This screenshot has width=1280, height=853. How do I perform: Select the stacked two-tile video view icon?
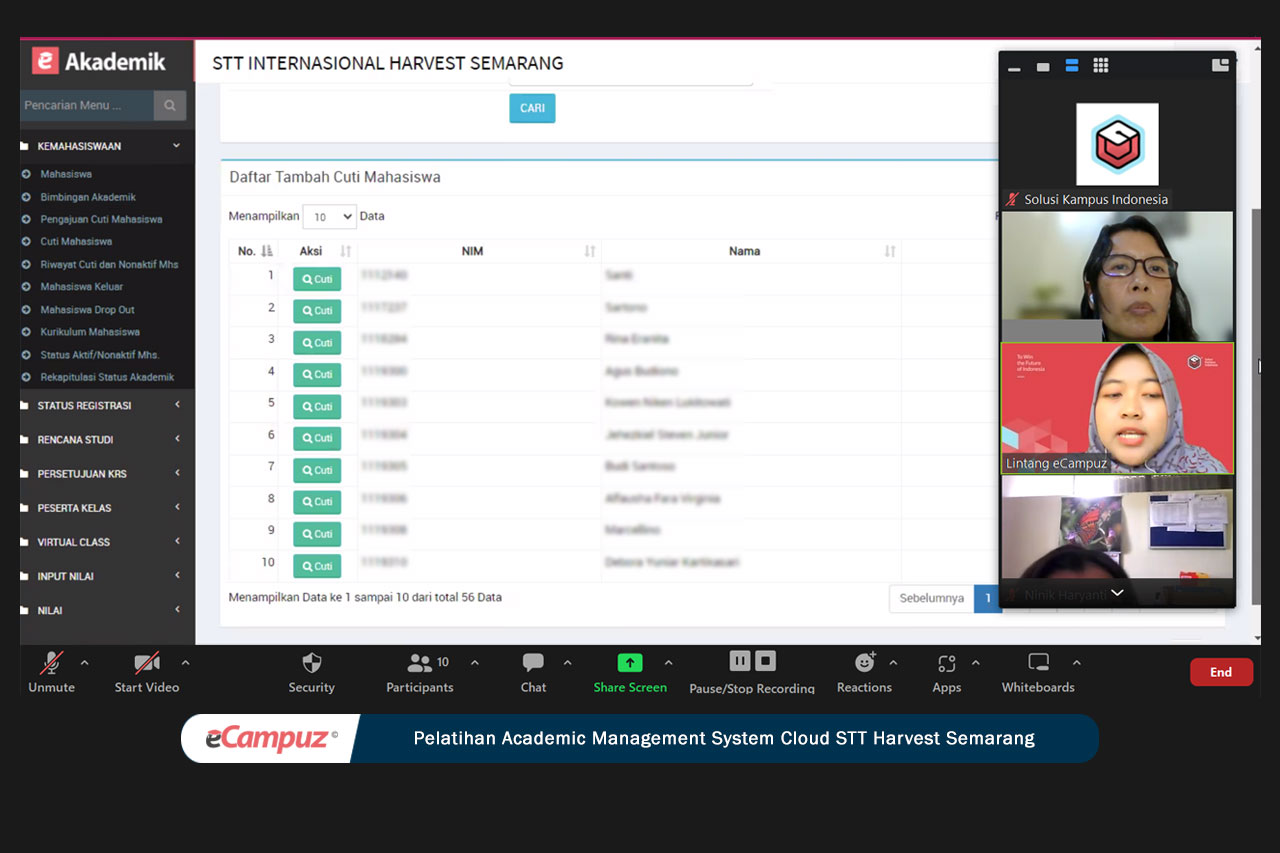click(1072, 66)
